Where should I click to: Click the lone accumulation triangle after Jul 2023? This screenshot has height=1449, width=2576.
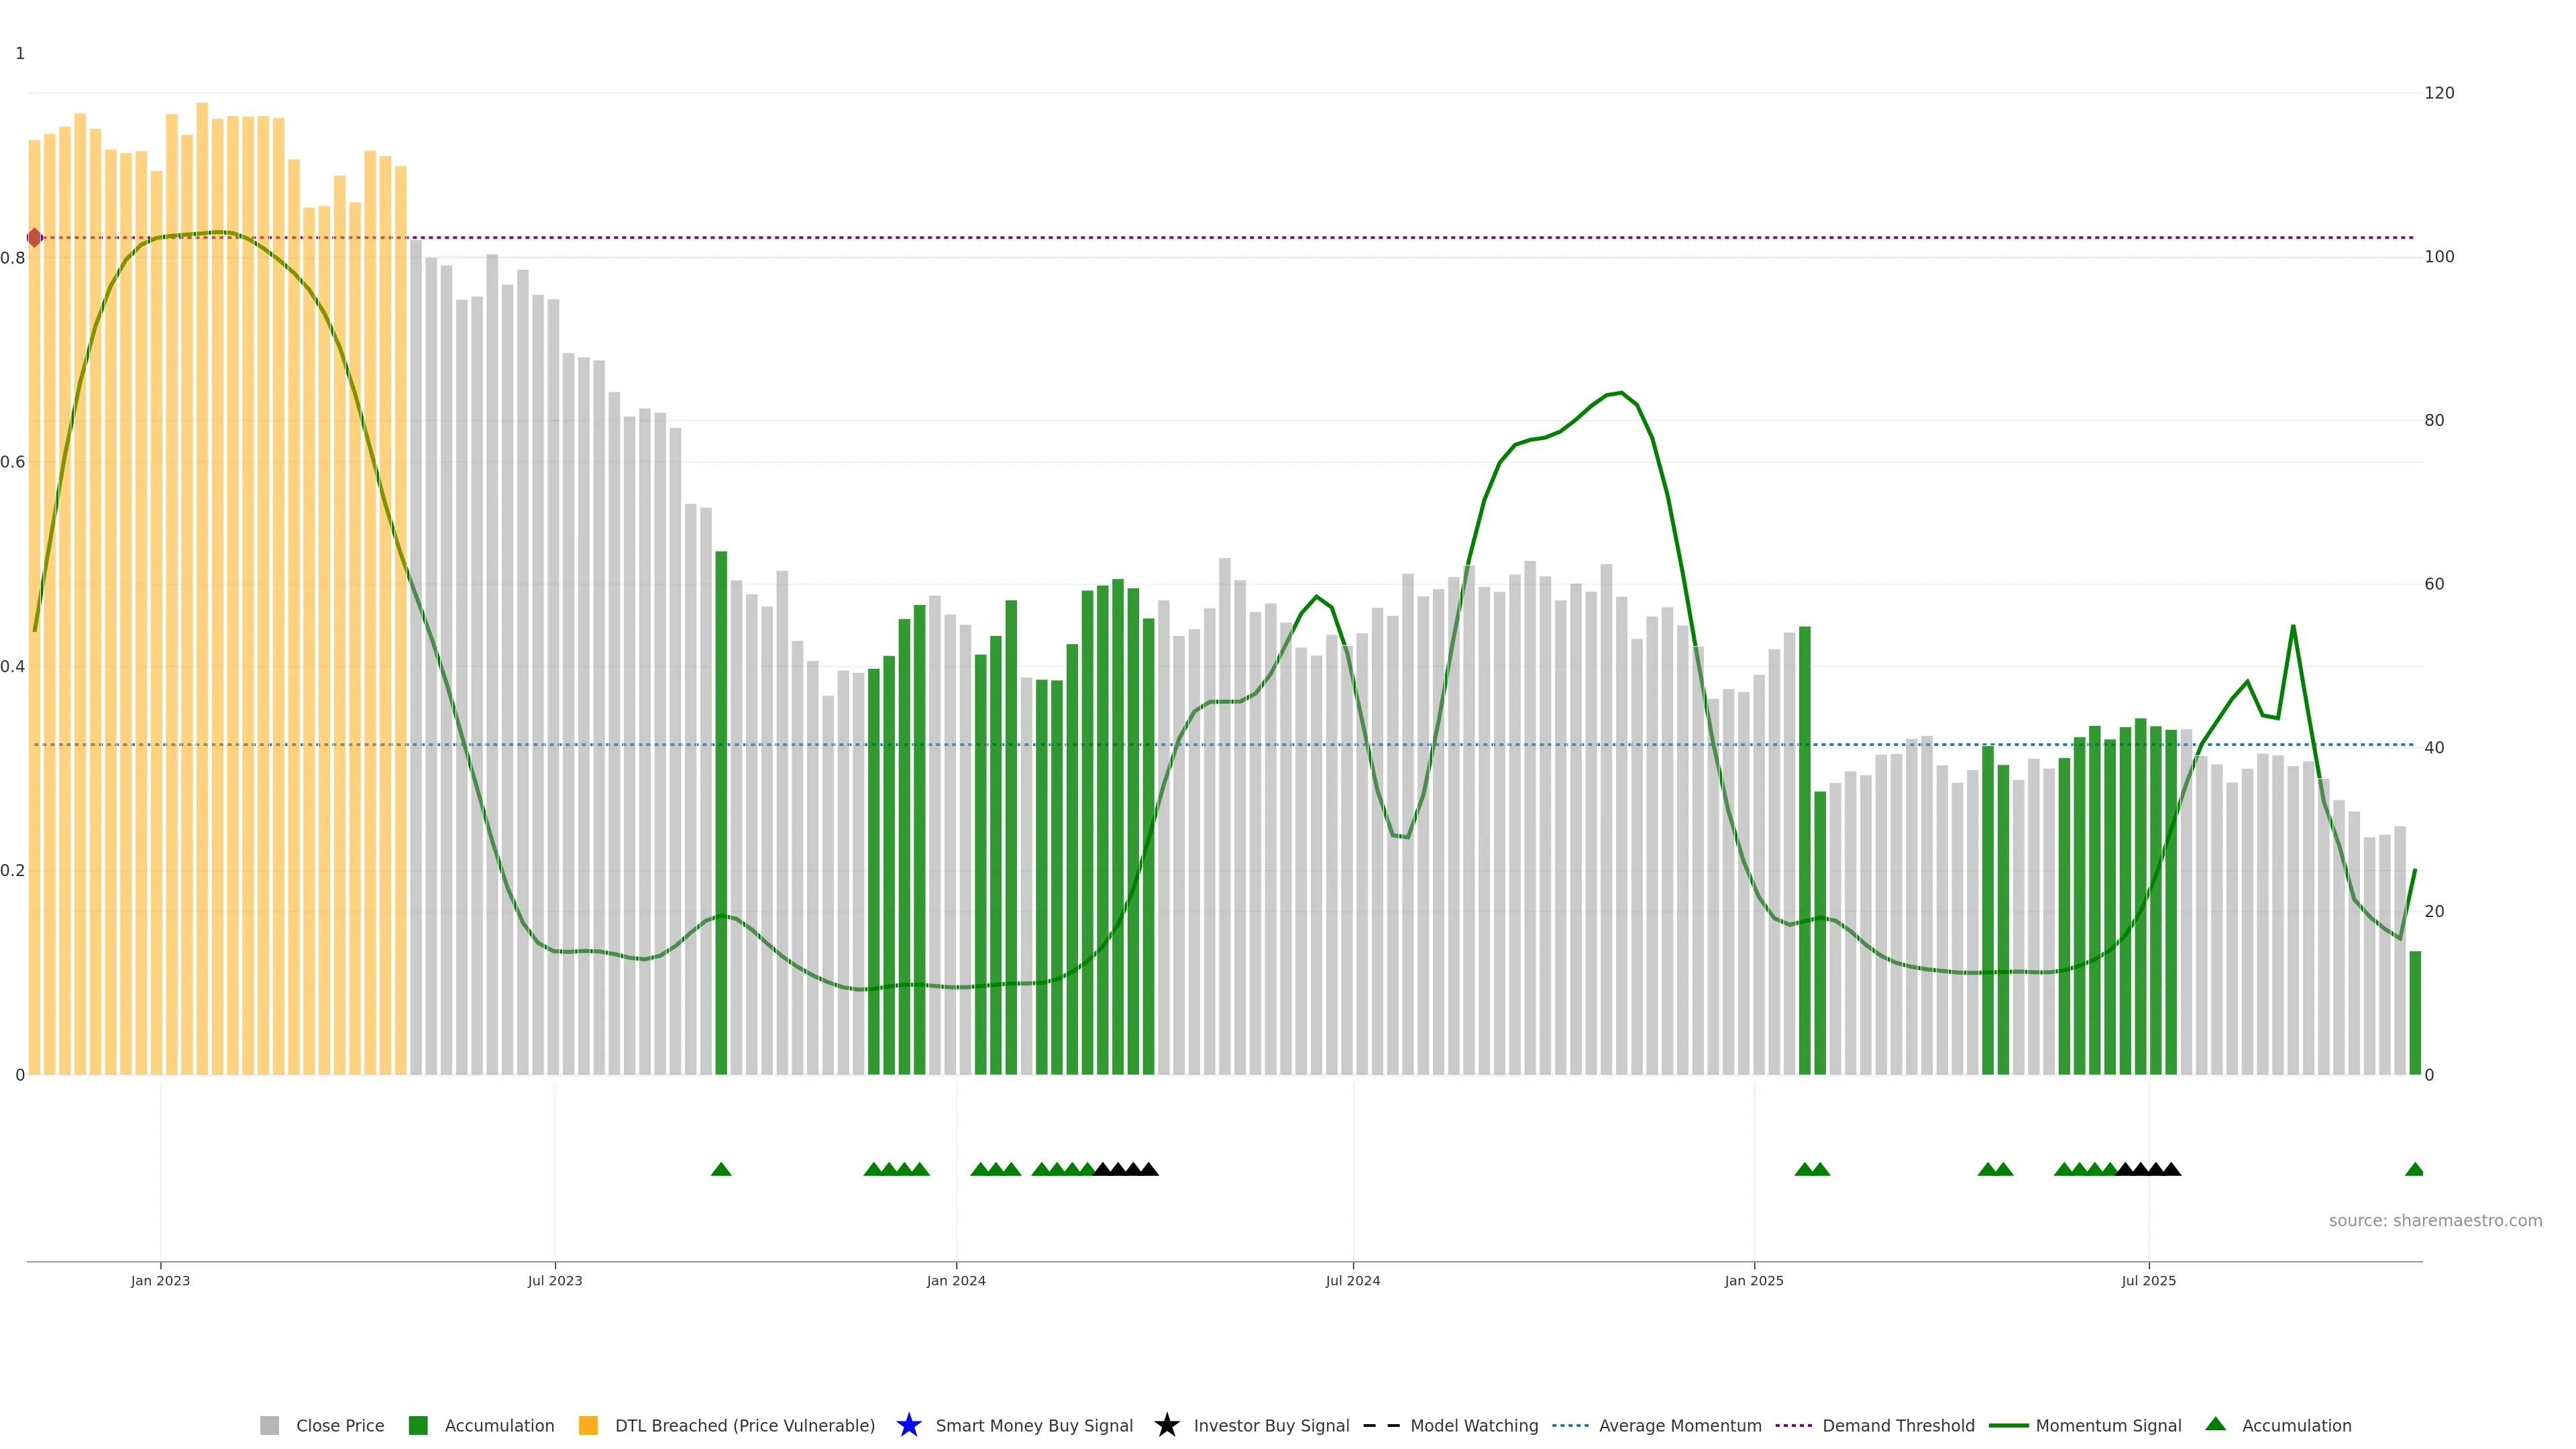tap(721, 1169)
